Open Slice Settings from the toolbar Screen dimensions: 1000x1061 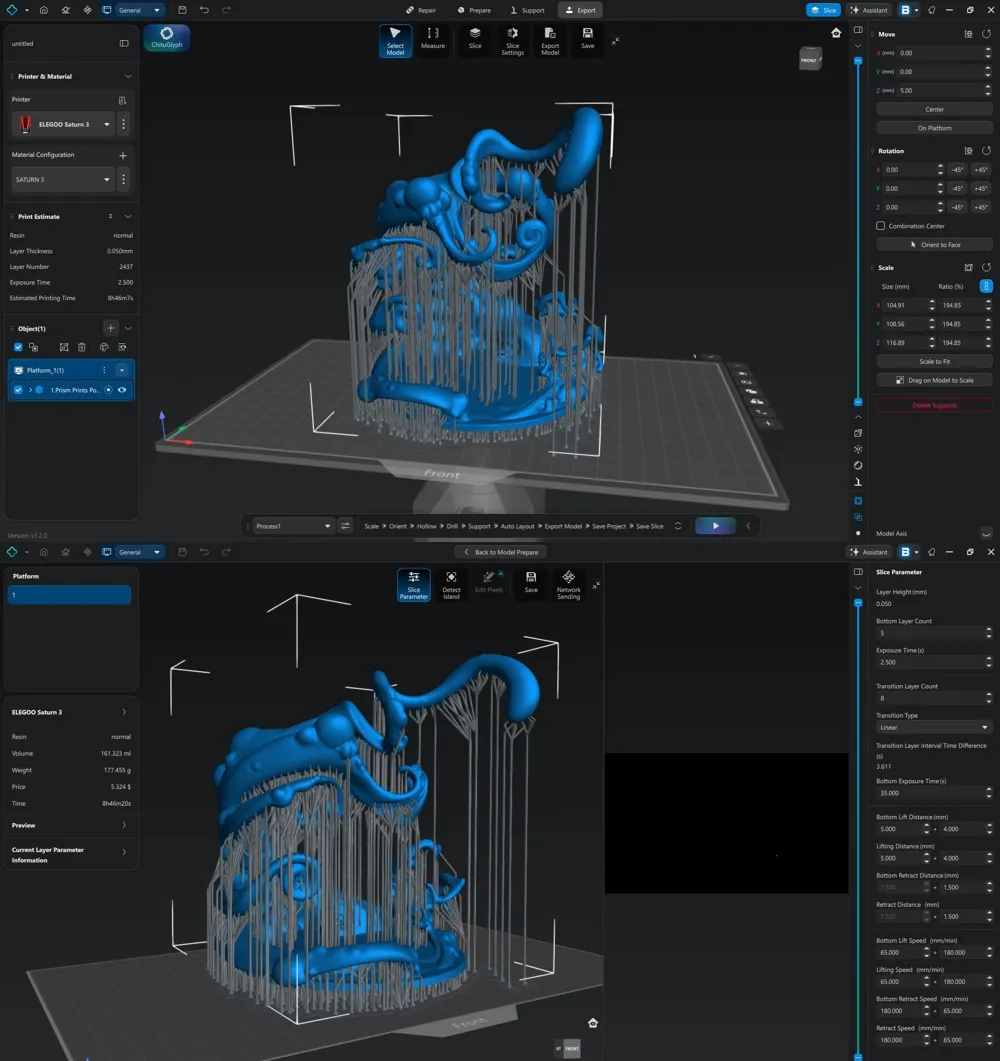(512, 41)
